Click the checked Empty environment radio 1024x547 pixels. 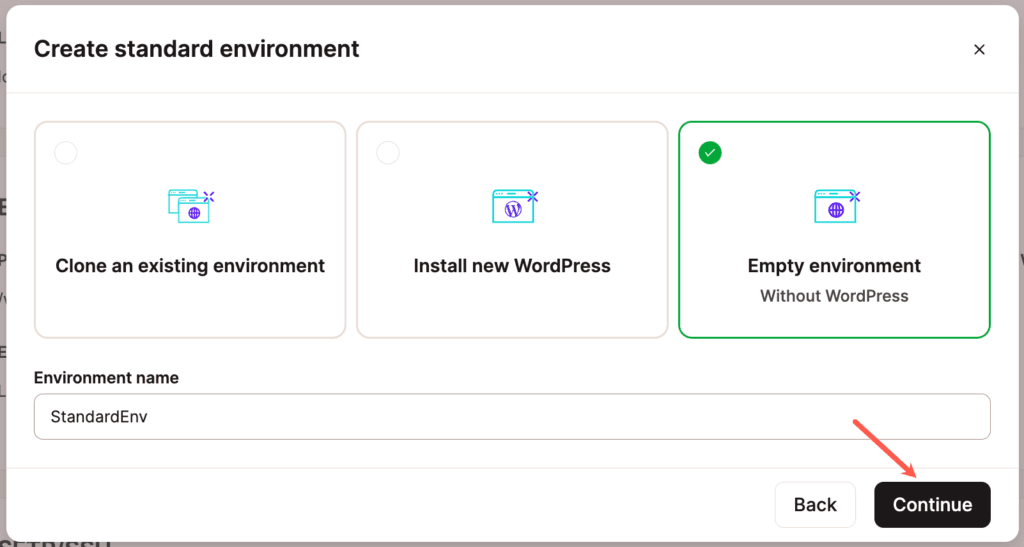pos(710,153)
